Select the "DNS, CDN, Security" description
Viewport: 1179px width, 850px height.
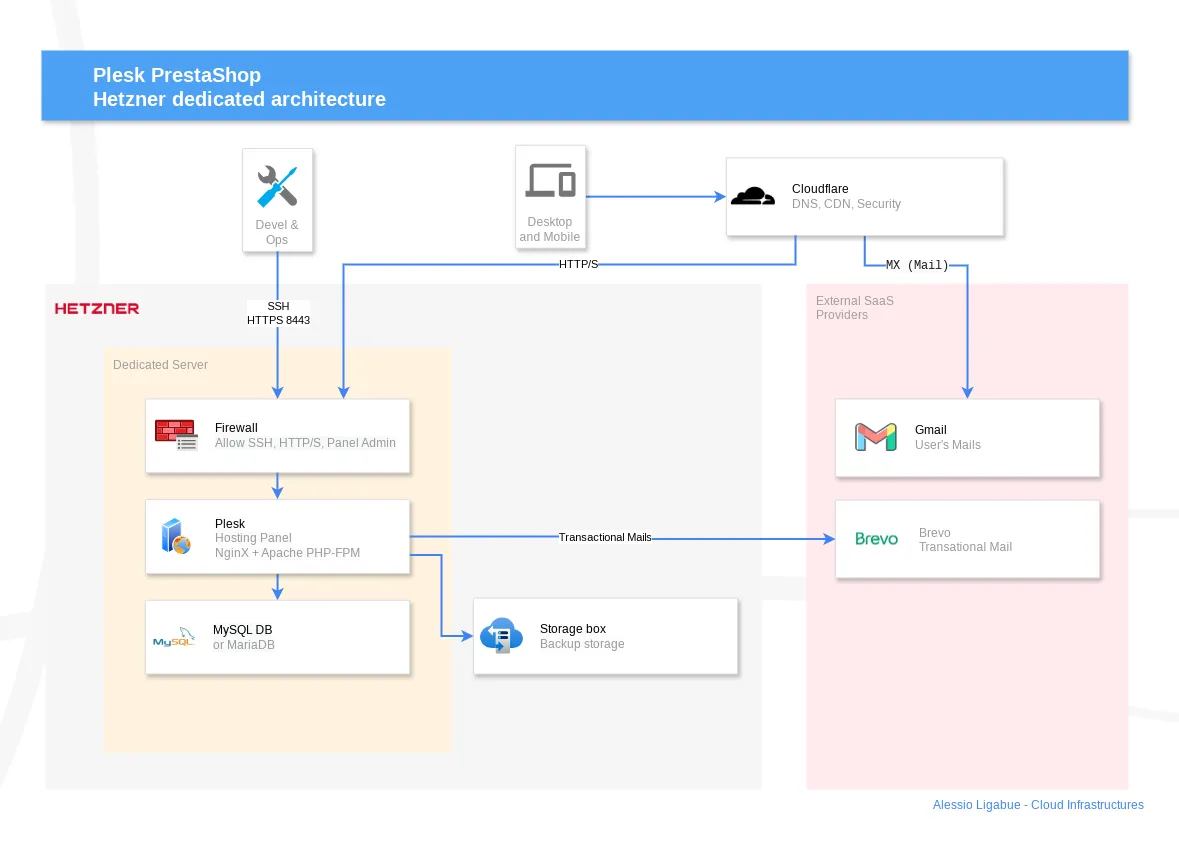coord(846,204)
